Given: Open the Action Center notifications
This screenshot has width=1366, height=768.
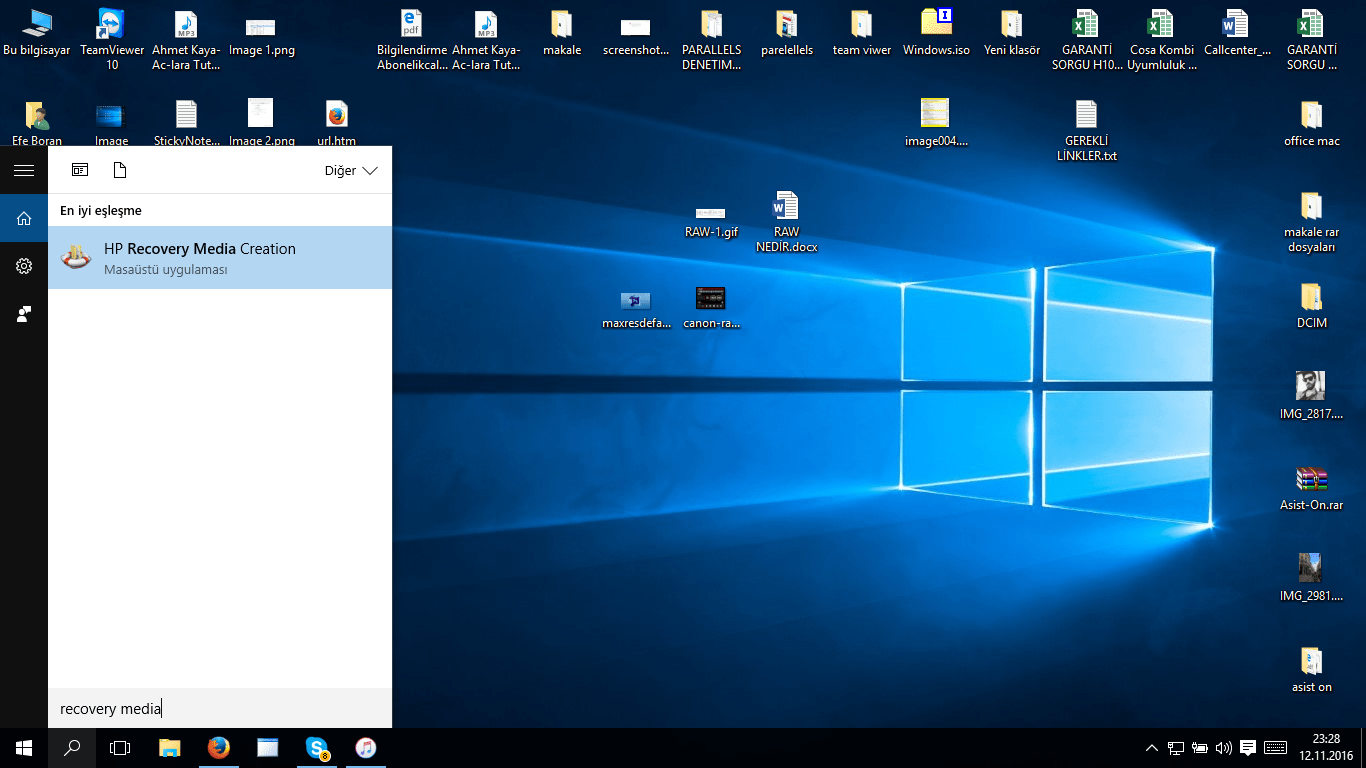Looking at the screenshot, I should [x=1248, y=748].
